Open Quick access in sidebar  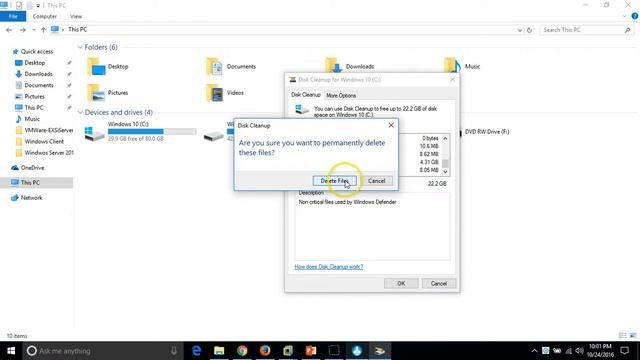tap(37, 51)
